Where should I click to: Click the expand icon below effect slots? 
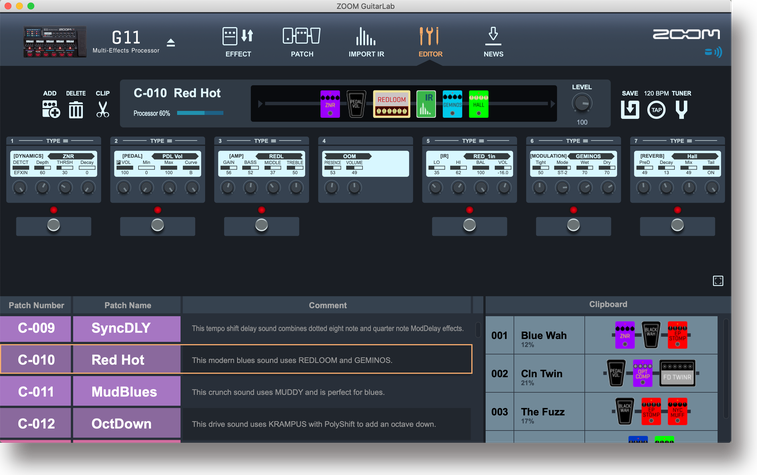point(718,281)
